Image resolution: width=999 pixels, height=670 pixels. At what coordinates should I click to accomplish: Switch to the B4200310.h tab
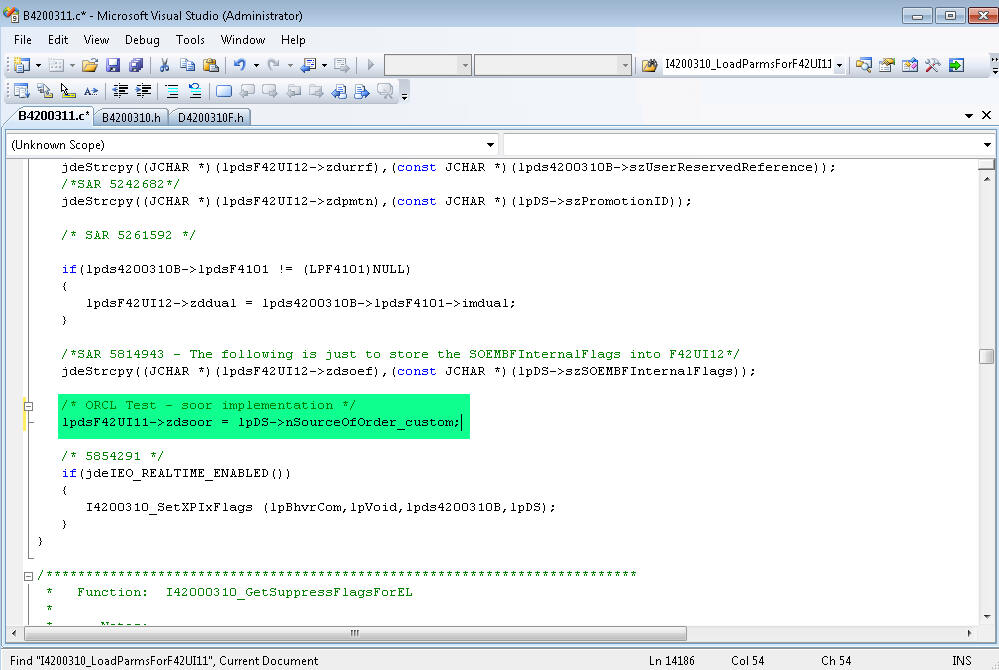131,117
